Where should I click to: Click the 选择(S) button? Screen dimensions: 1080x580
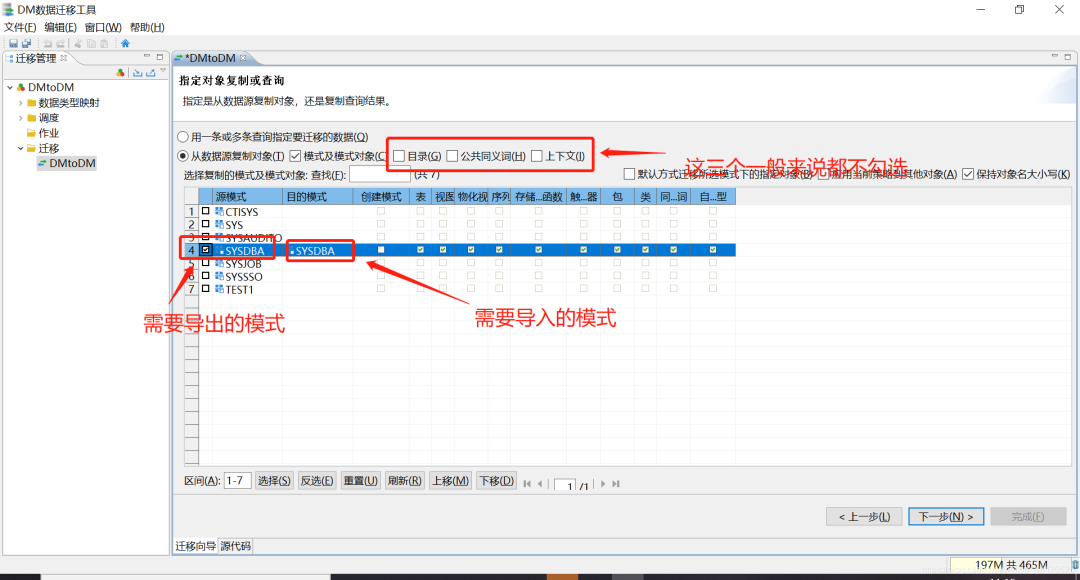pos(273,481)
